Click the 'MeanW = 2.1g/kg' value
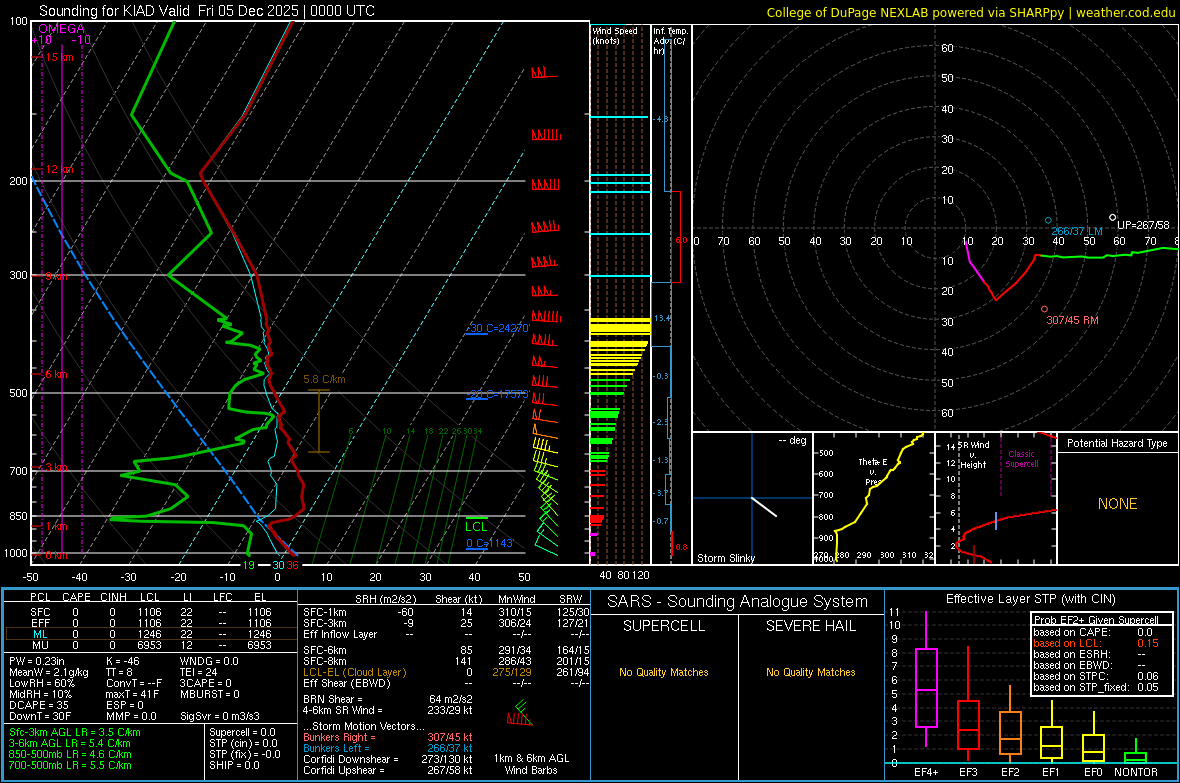Screen dimensions: 1180x783 49,672
